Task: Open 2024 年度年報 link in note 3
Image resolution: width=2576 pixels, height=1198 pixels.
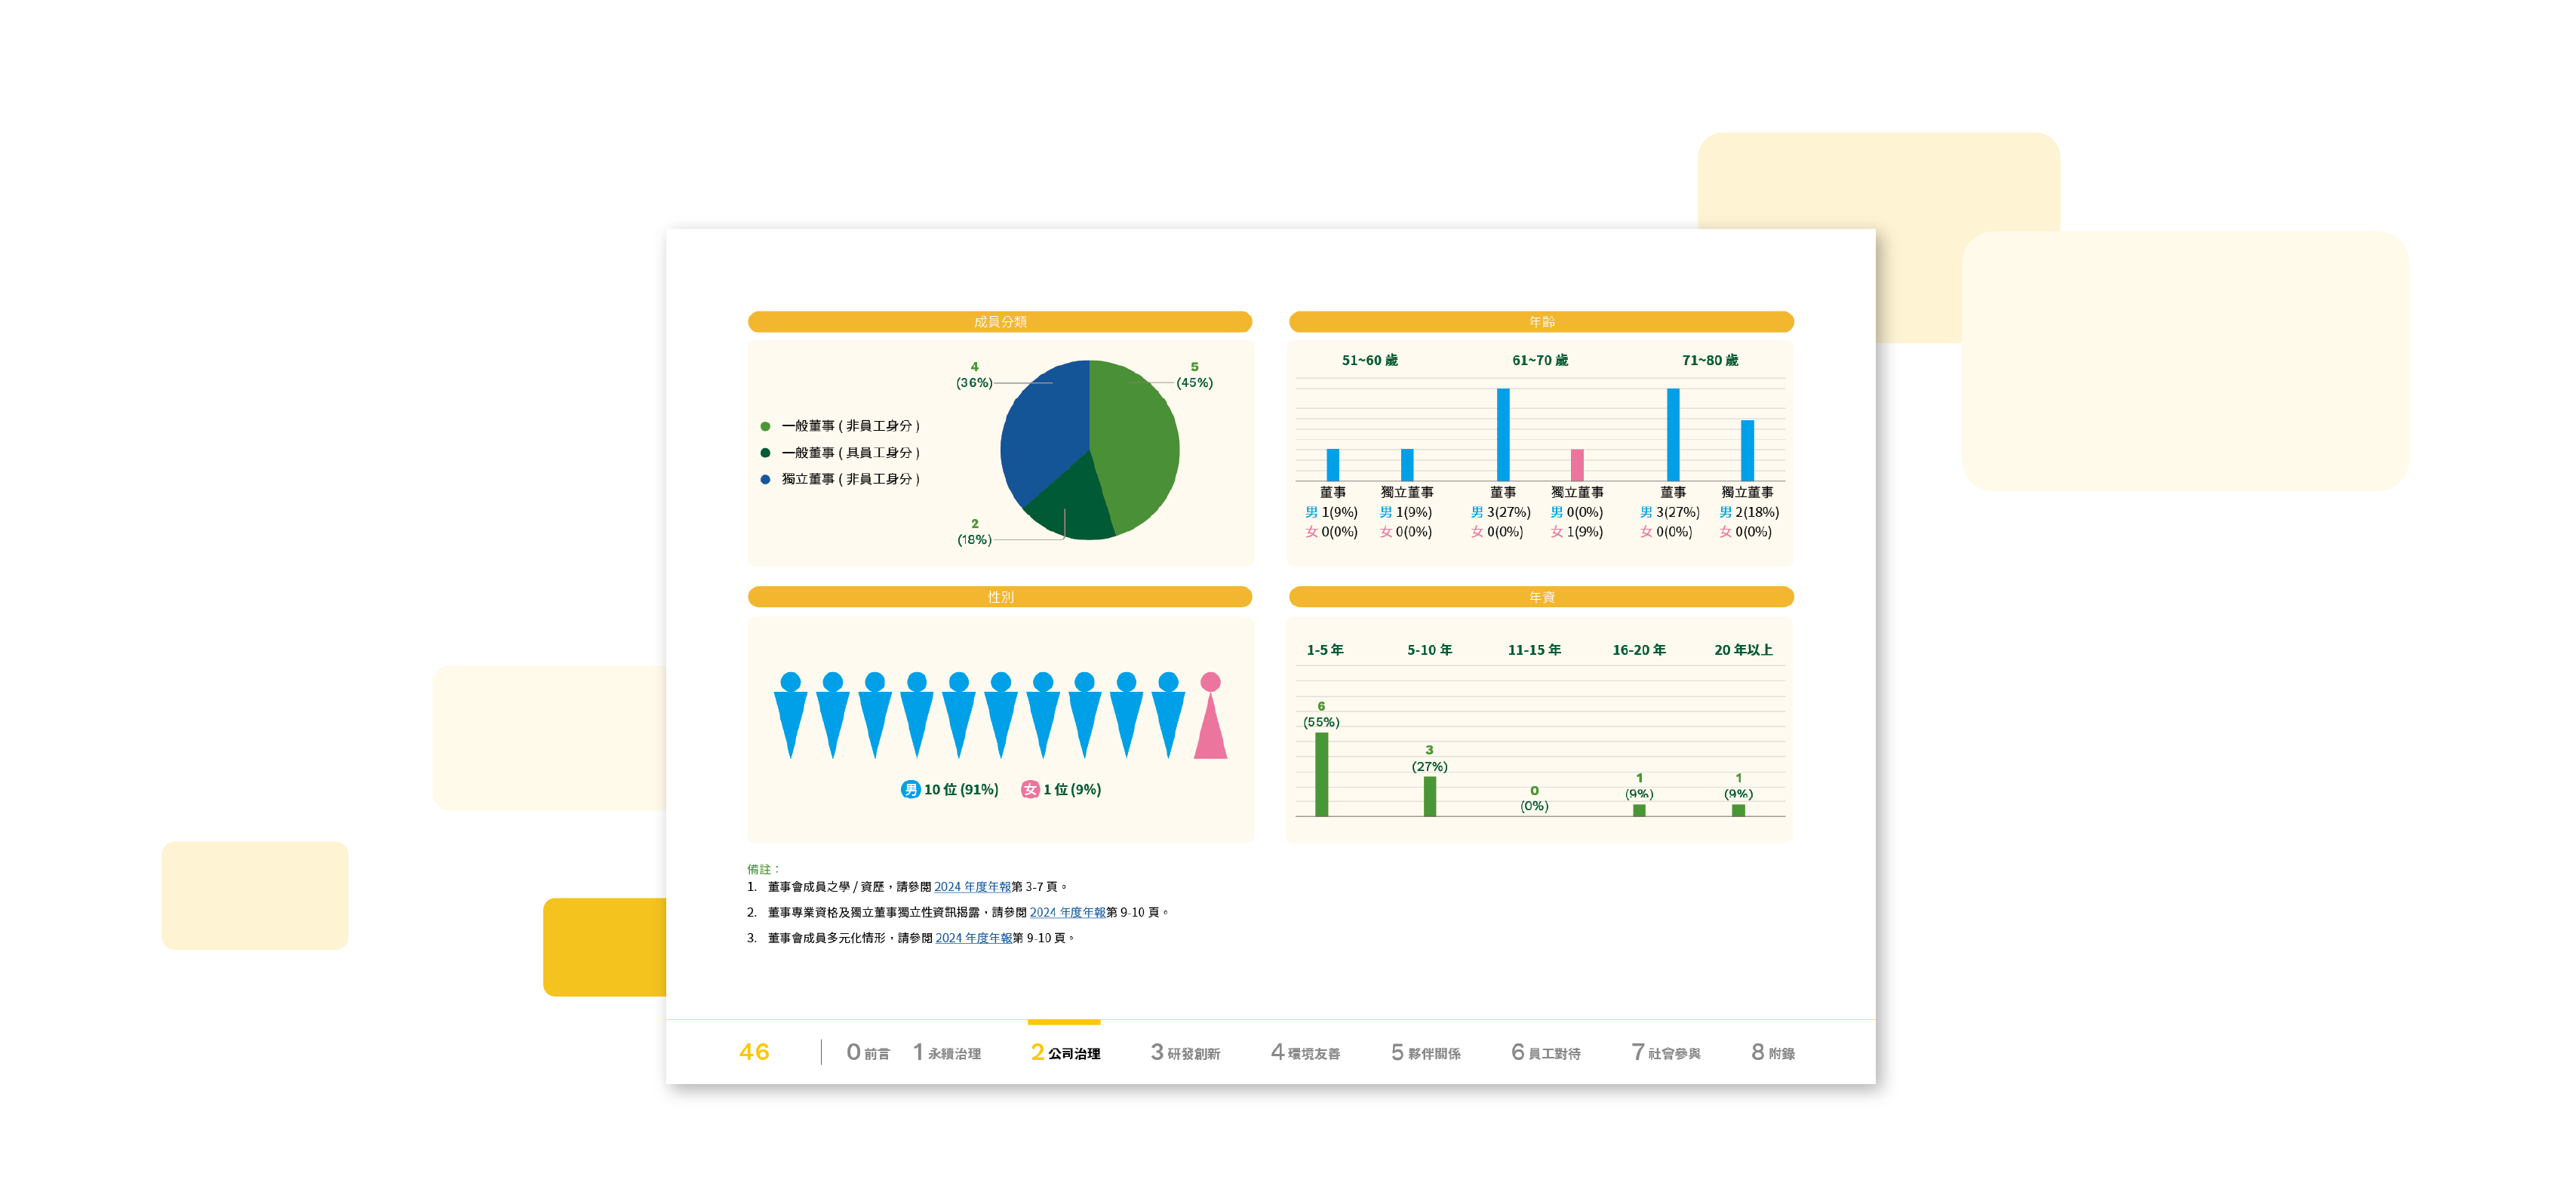Action: [973, 939]
